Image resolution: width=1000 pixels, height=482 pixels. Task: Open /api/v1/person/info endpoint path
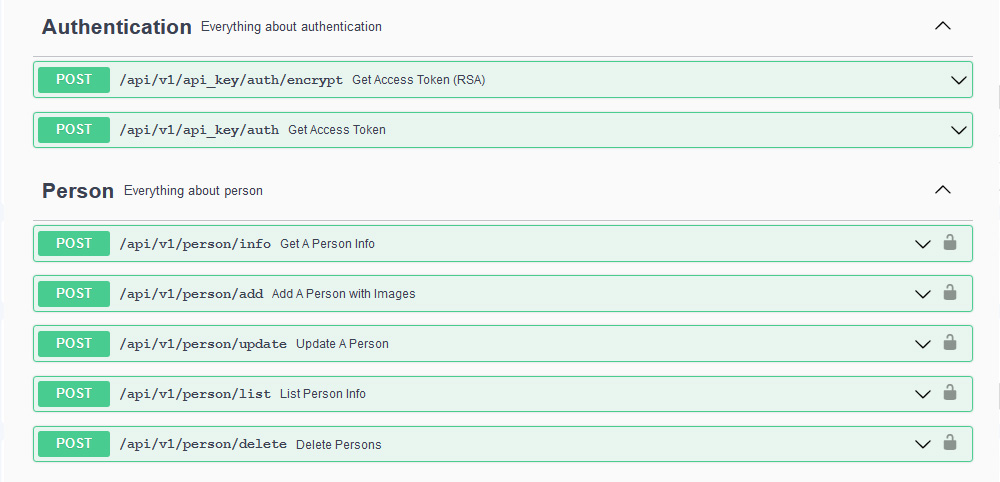195,244
